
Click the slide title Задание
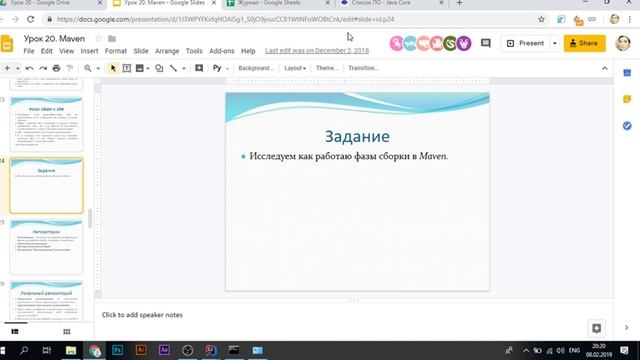point(357,136)
